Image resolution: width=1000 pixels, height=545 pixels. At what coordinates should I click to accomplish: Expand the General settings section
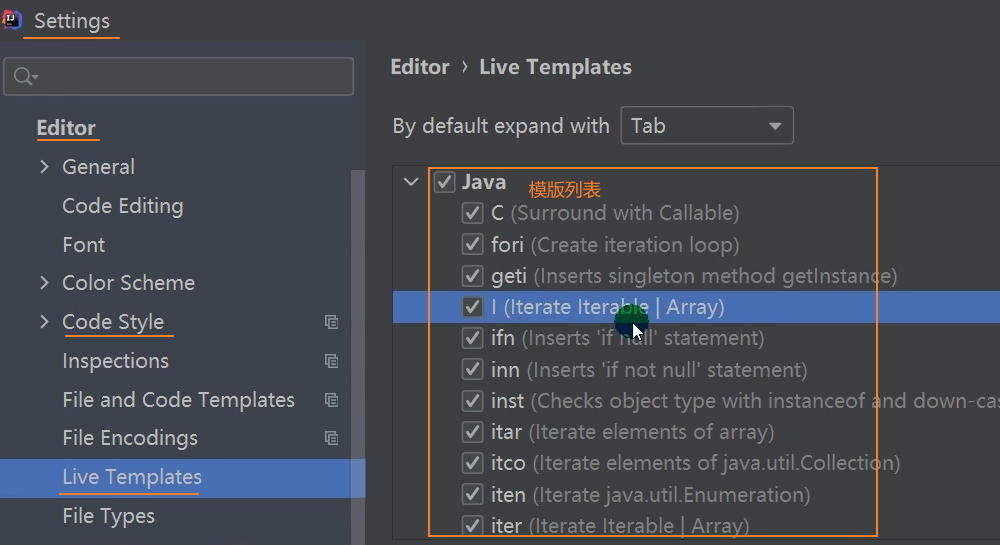44,167
